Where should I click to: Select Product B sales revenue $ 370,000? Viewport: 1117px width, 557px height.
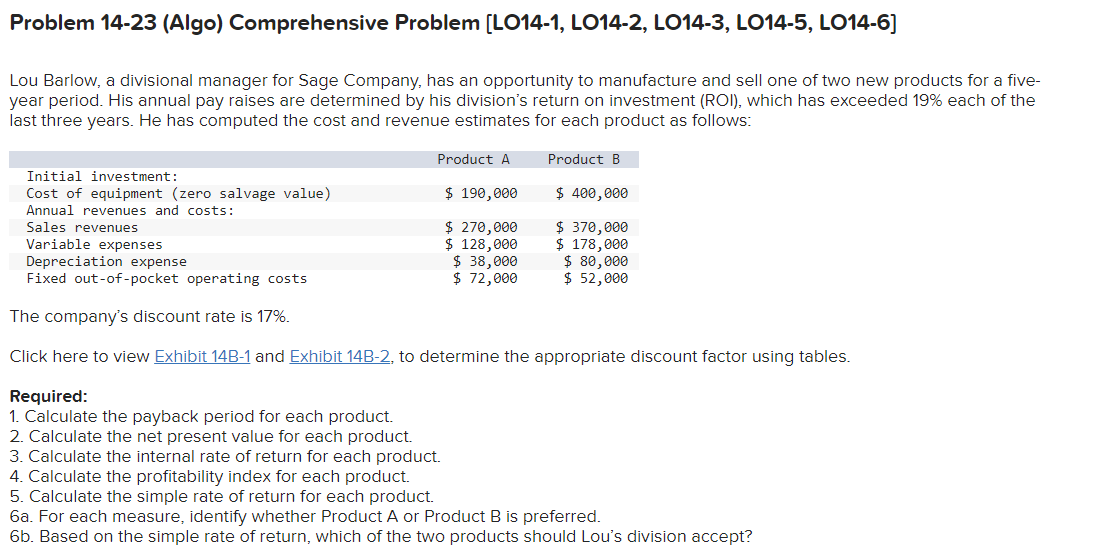point(591,227)
